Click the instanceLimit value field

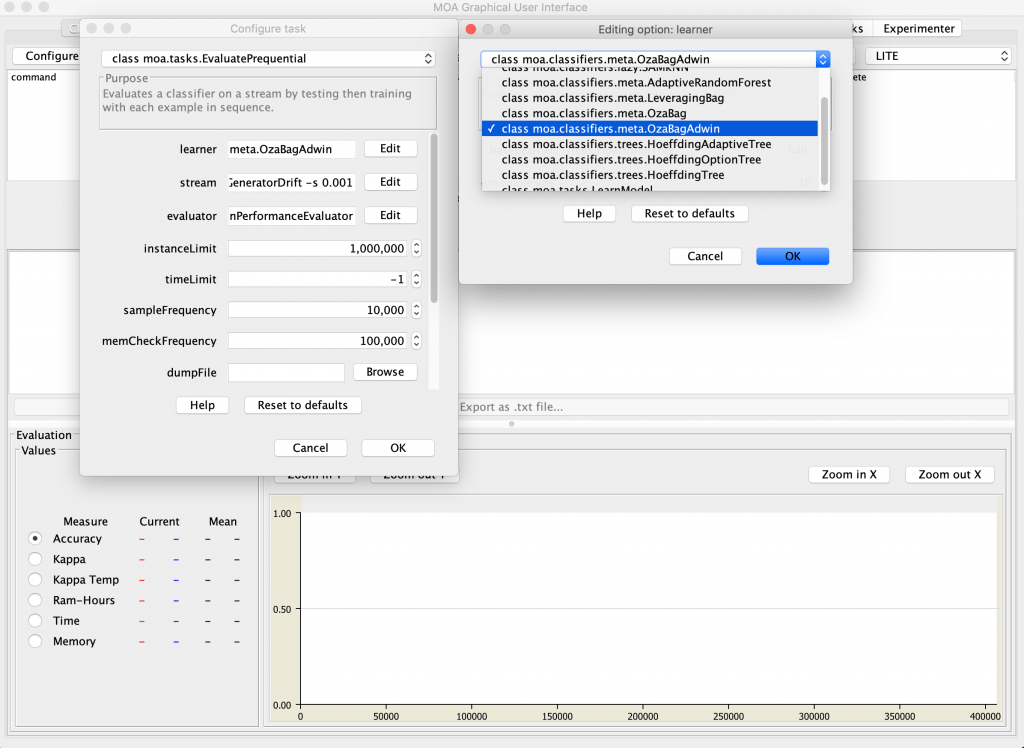pos(318,249)
